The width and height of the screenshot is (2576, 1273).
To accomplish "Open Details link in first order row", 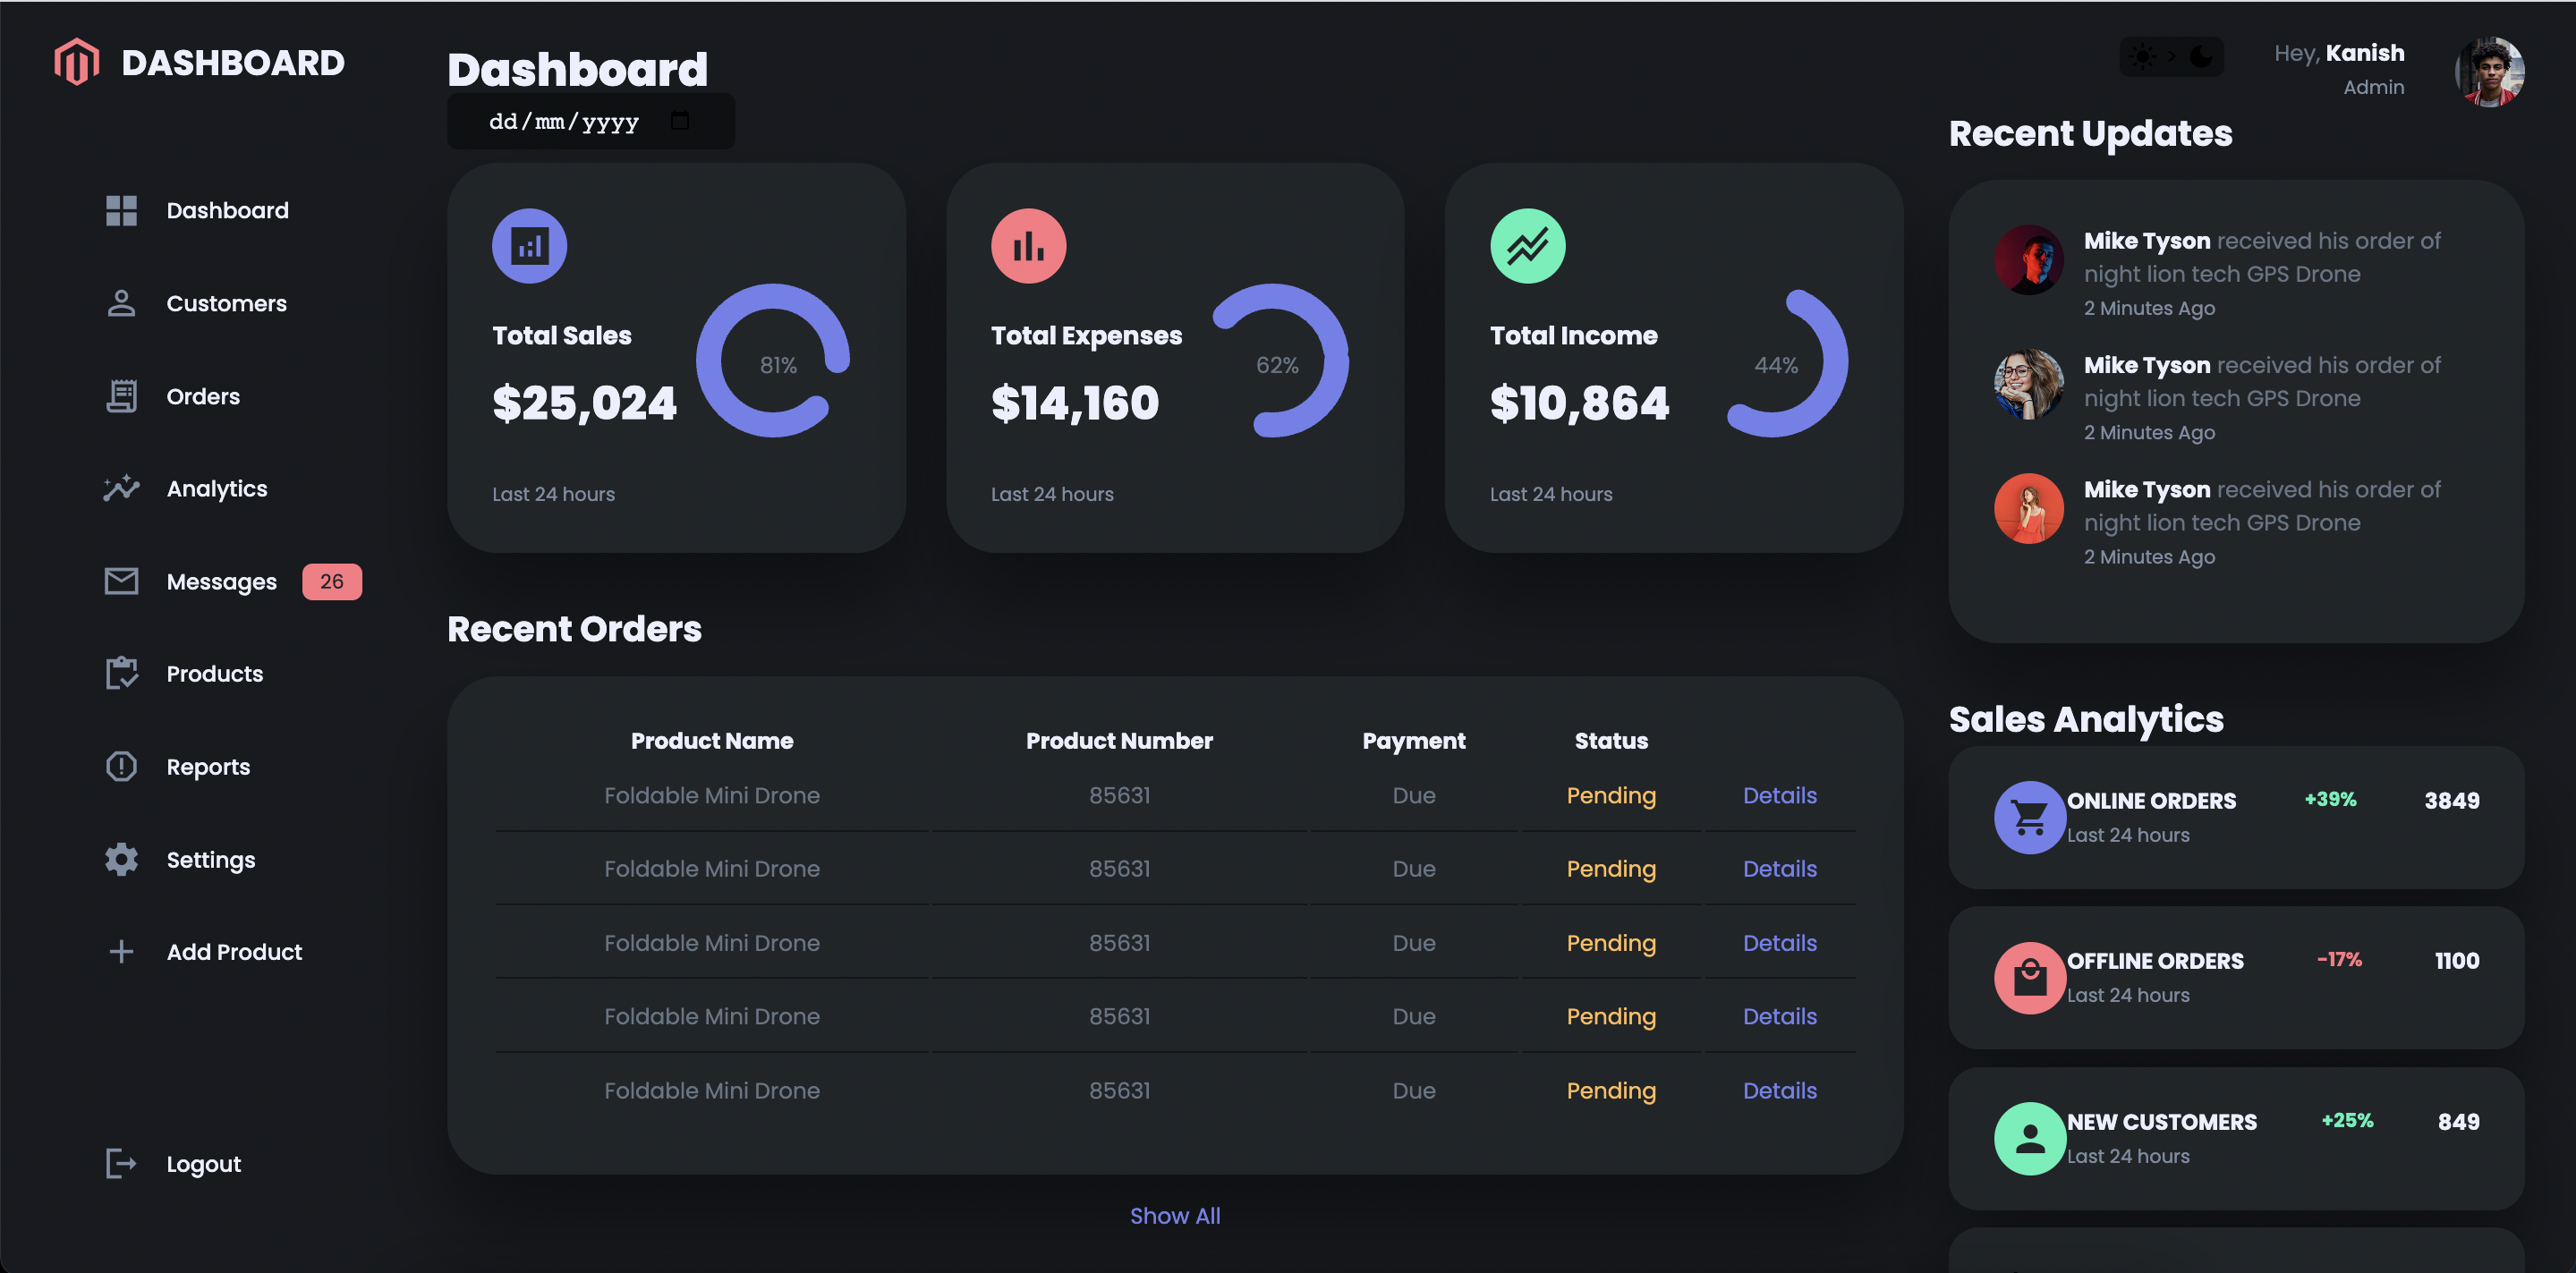I will pos(1779,795).
